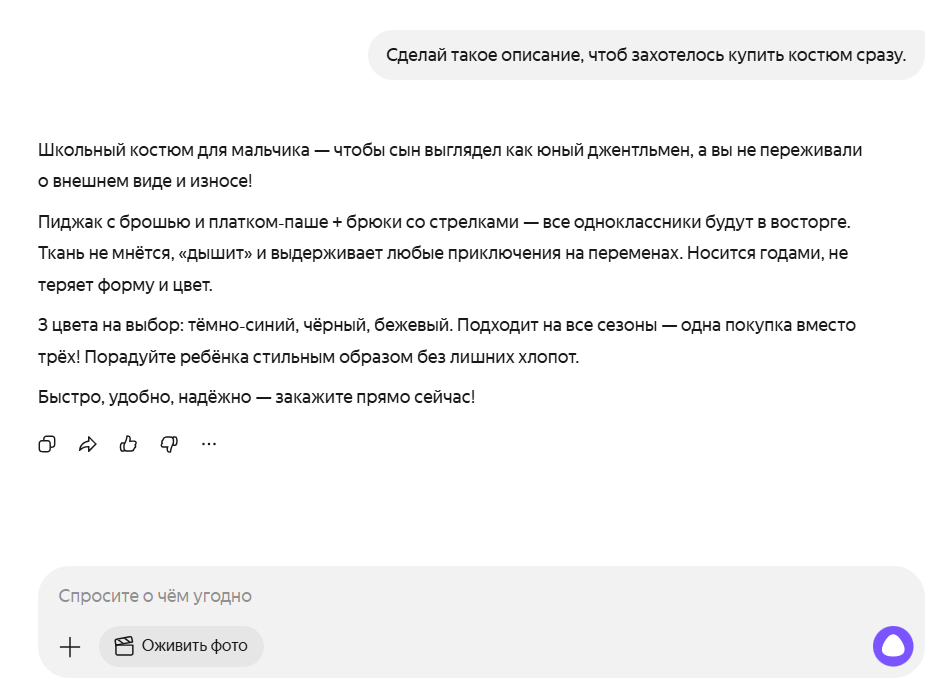Toggle the dislike reaction on the answer
The height and width of the screenshot is (689, 943).
169,443
